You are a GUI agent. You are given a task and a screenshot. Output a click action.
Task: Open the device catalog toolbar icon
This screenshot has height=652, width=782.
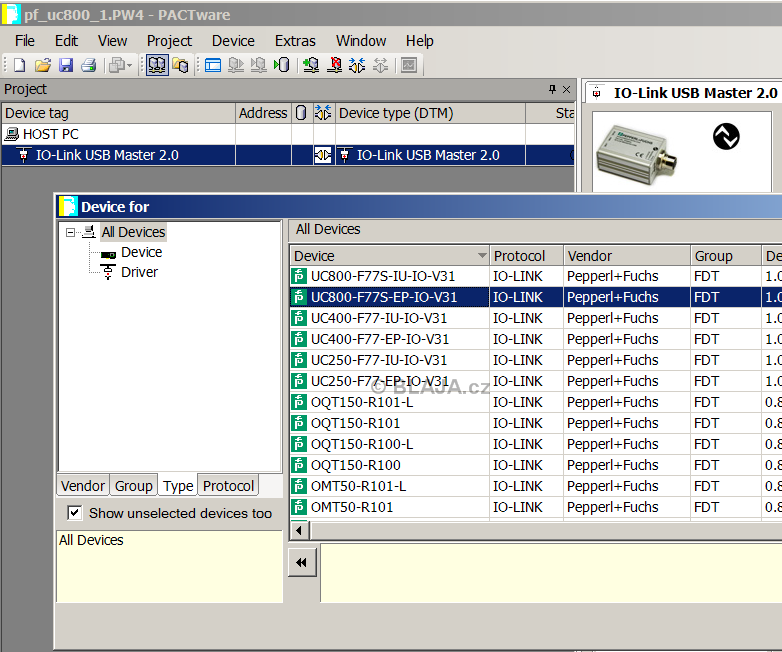tap(180, 65)
